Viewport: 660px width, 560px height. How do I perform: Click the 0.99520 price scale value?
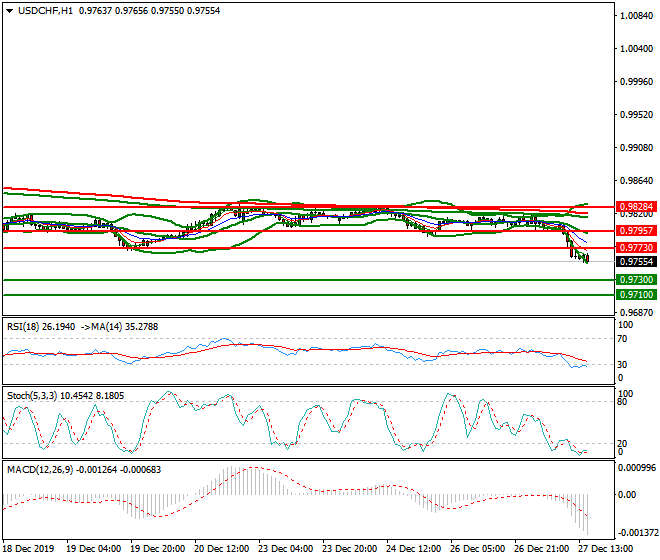[636, 115]
